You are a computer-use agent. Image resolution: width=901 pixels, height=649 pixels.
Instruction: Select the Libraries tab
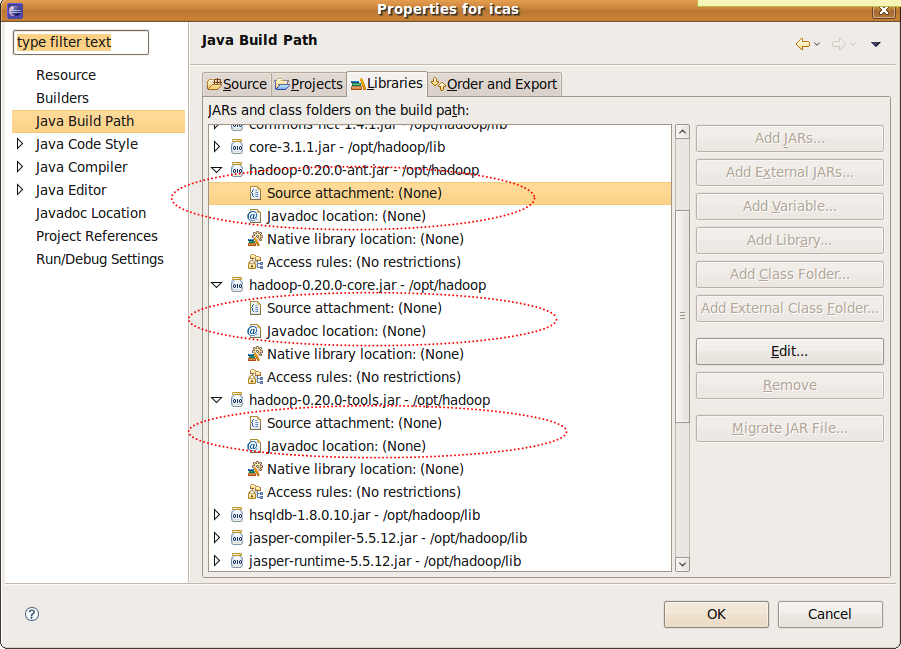coord(387,83)
